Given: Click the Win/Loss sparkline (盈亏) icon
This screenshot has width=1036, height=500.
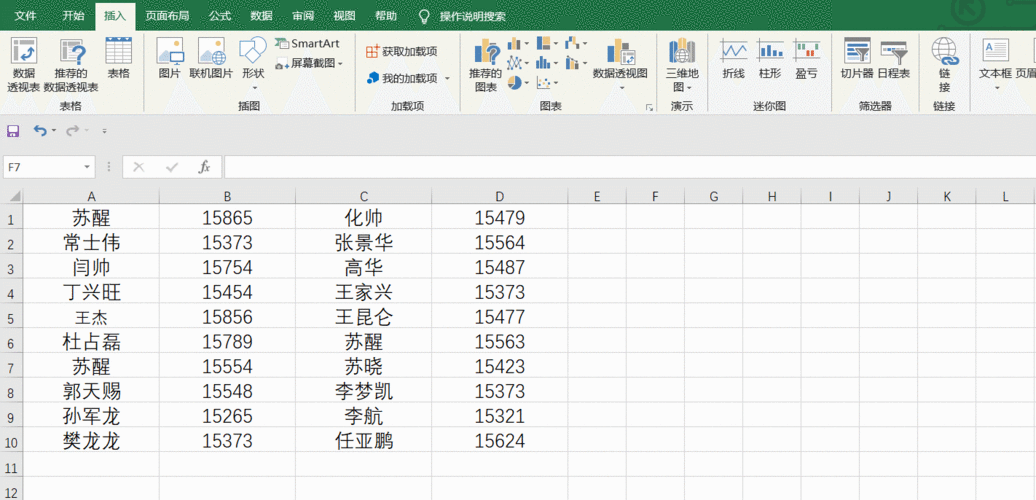Looking at the screenshot, I should click(806, 58).
